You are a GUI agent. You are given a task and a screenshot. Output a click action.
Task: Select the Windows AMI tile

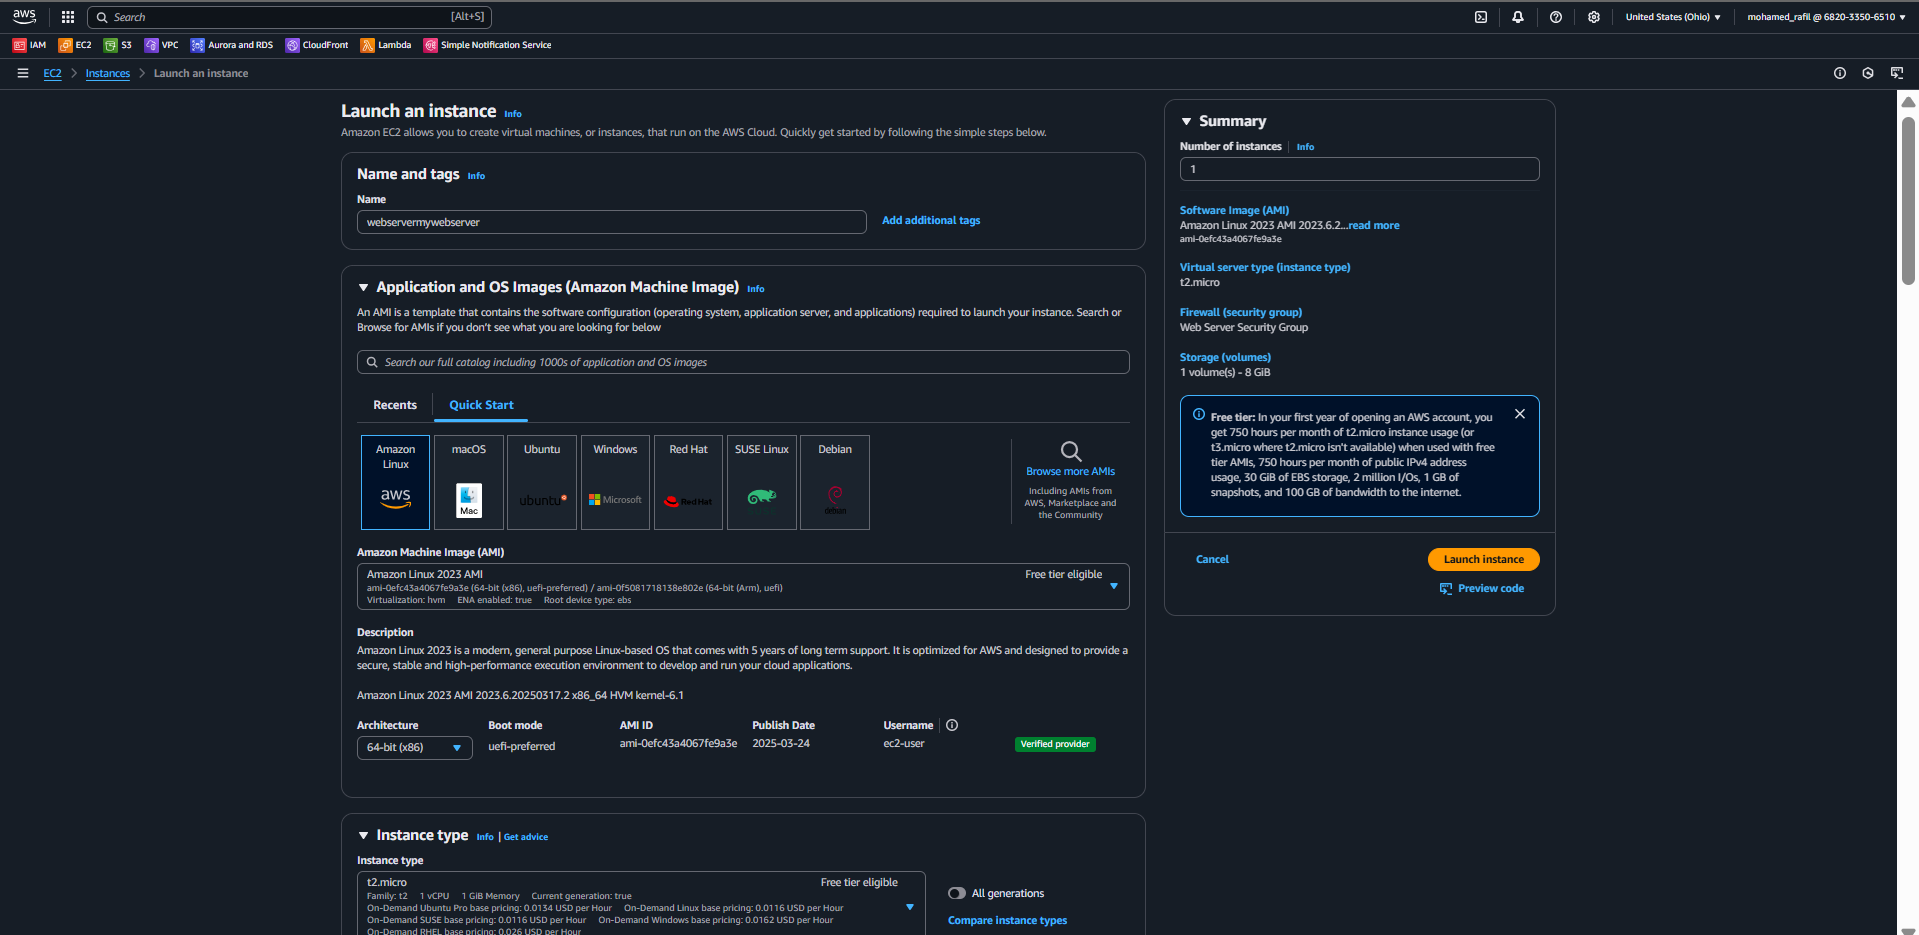point(615,482)
